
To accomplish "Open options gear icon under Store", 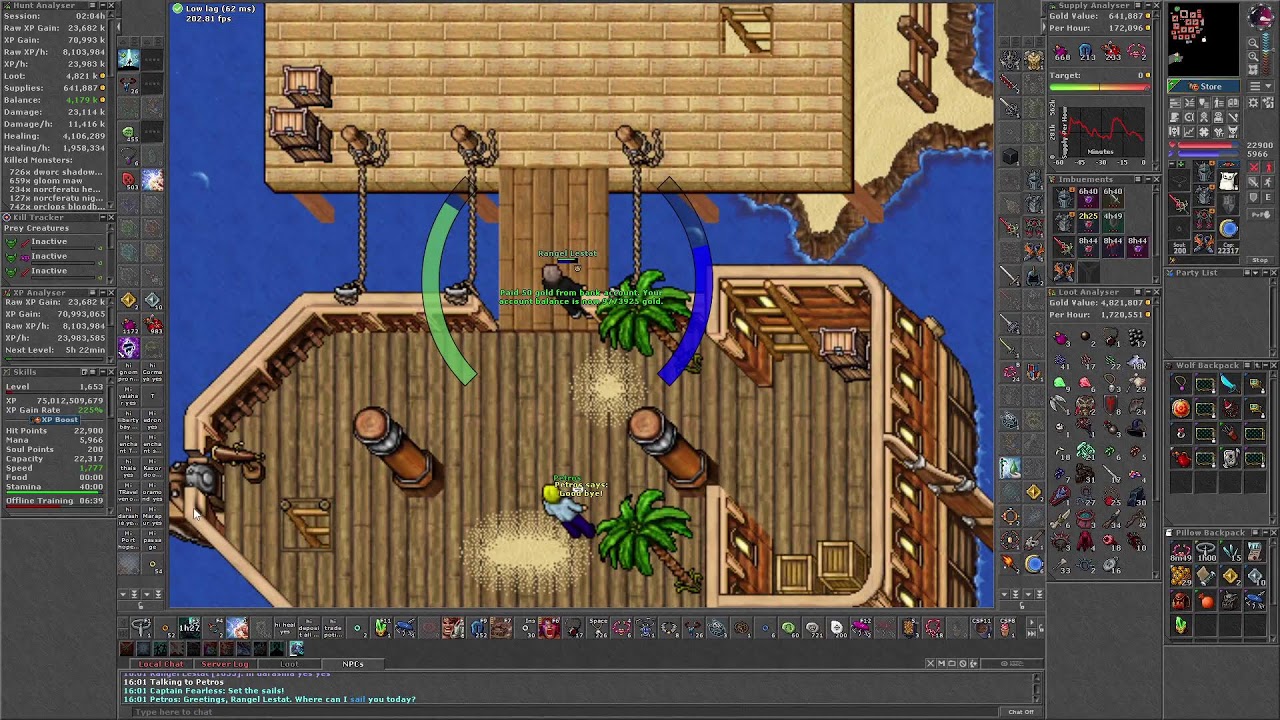I will point(1253,103).
